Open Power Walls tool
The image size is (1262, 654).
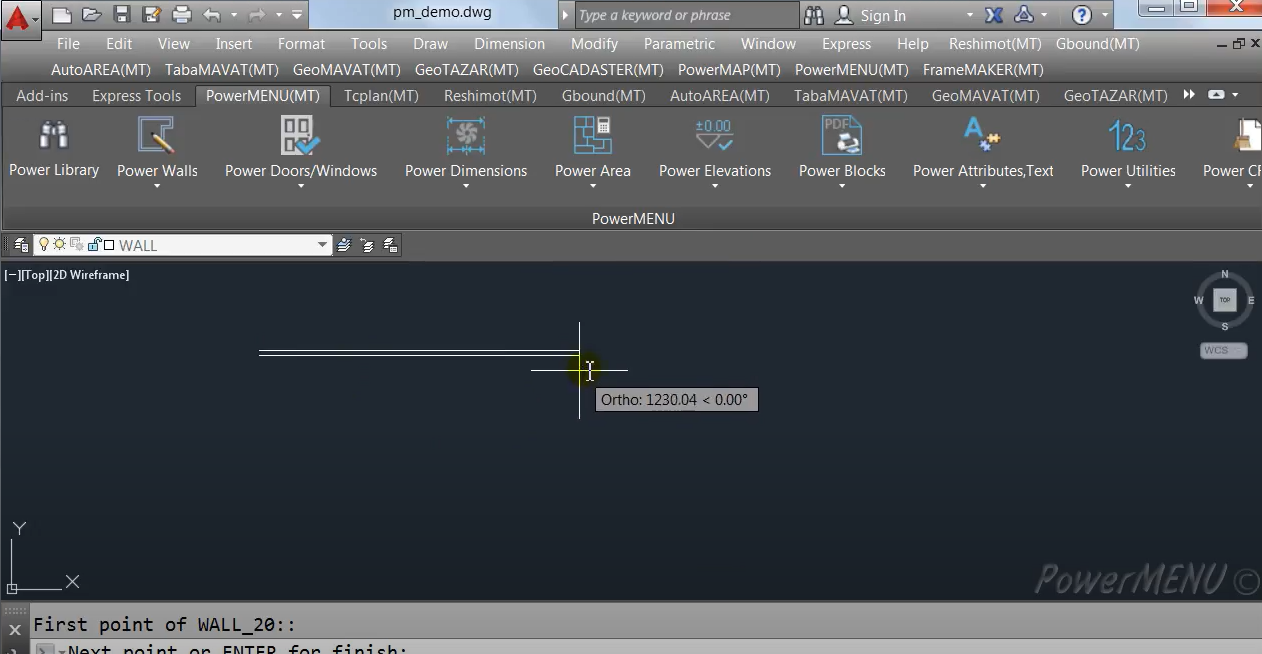click(x=157, y=150)
